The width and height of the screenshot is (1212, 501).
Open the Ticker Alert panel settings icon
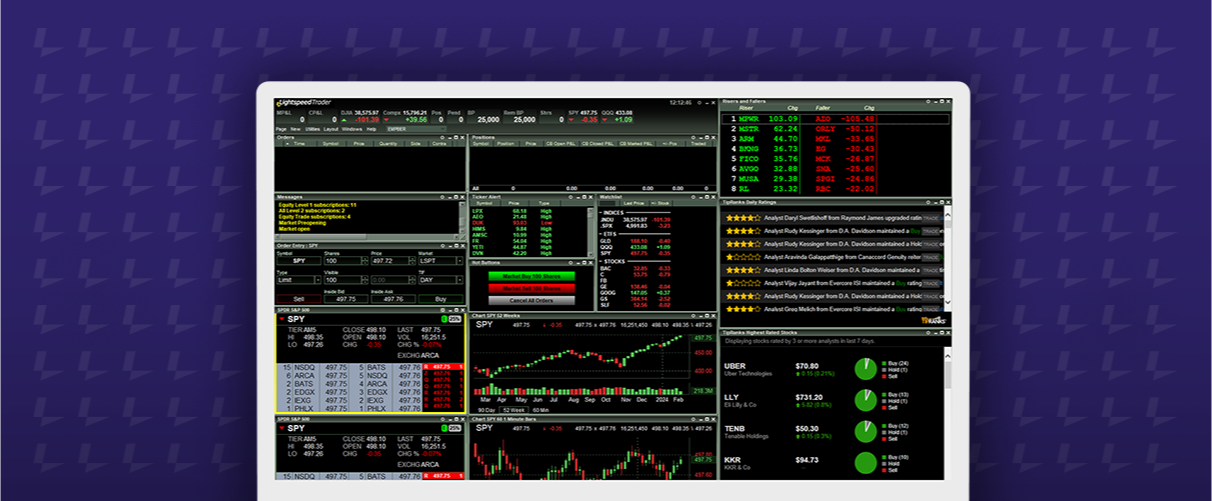(x=571, y=197)
